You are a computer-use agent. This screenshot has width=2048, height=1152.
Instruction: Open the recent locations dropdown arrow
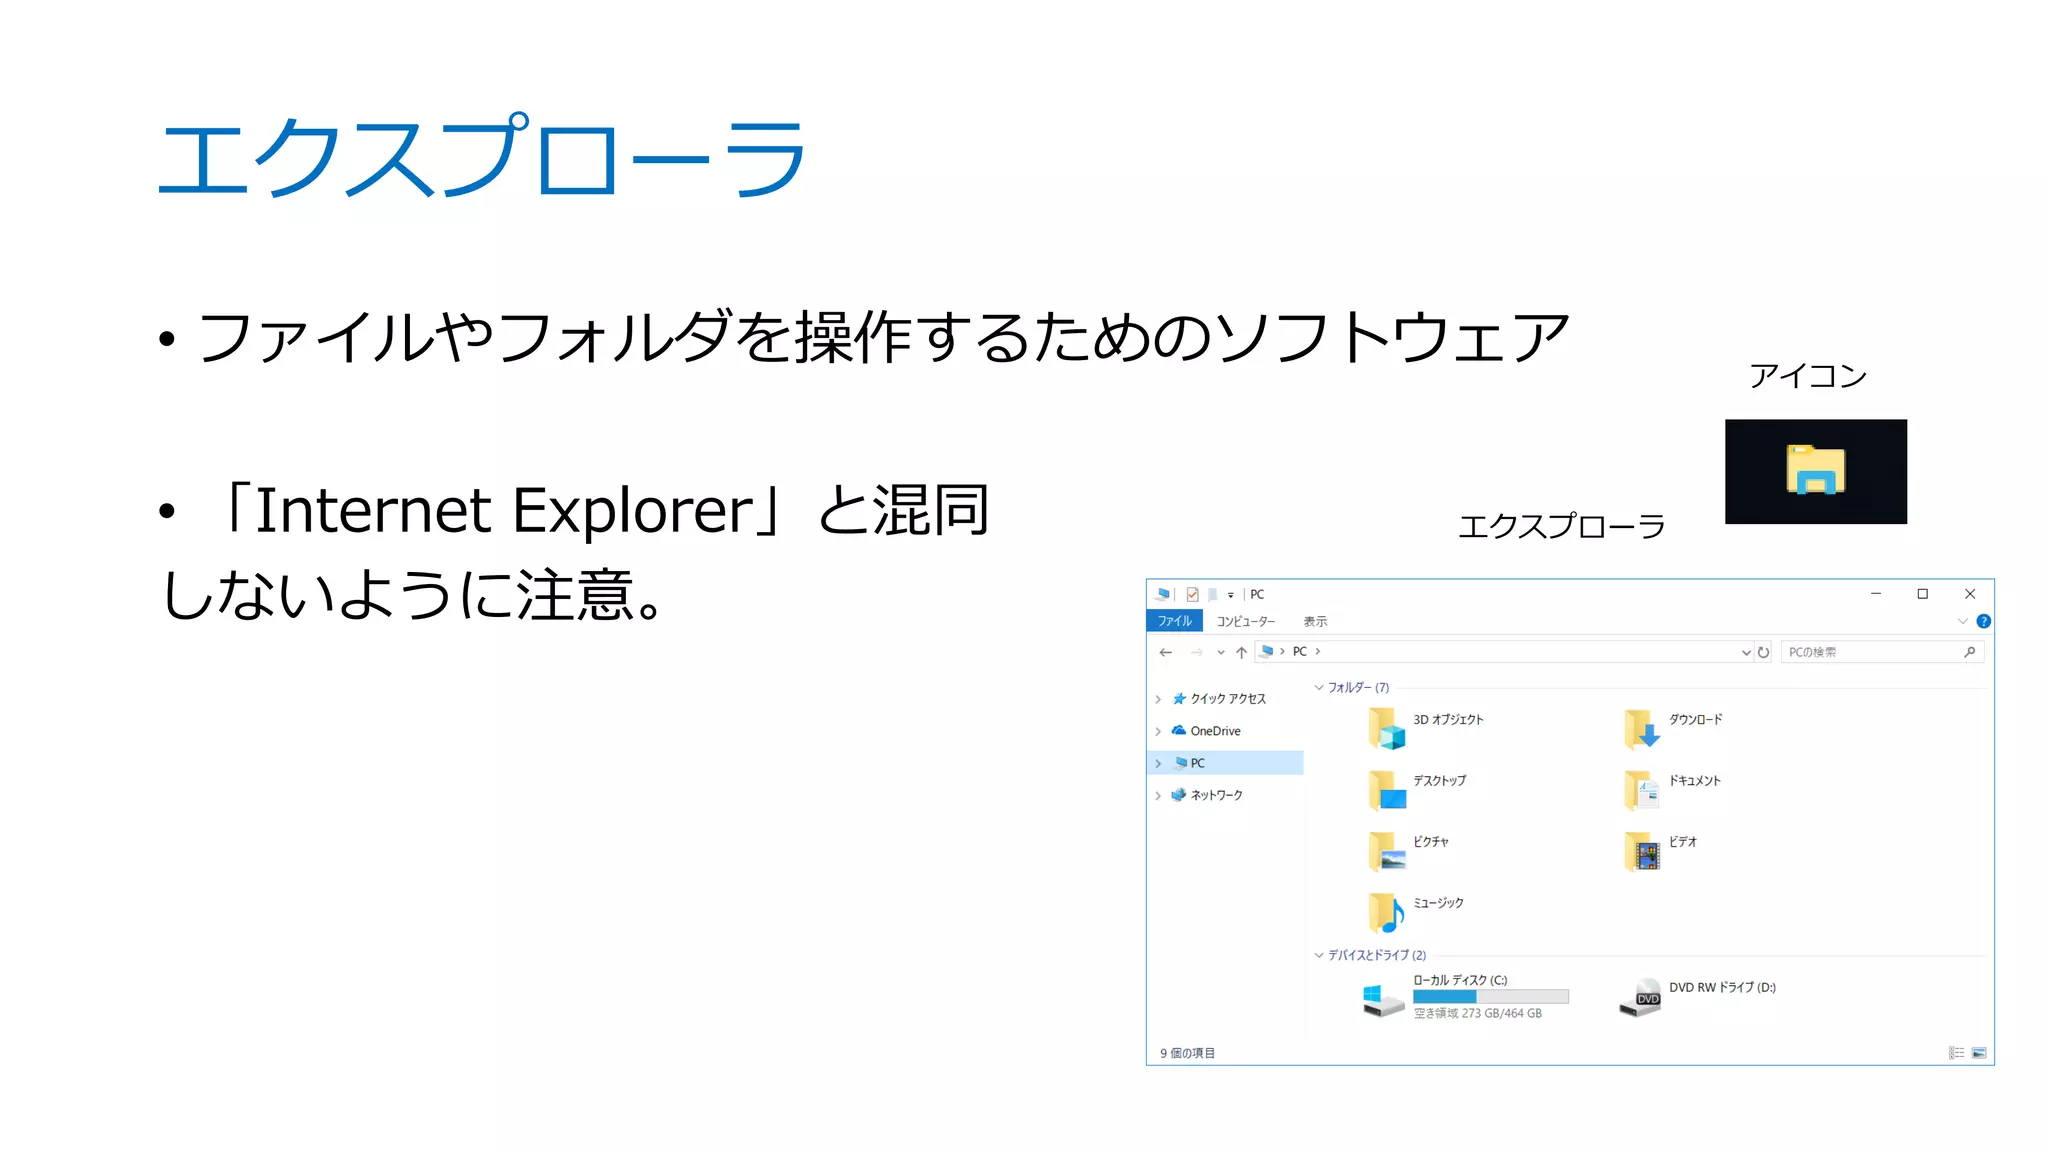(x=1220, y=652)
